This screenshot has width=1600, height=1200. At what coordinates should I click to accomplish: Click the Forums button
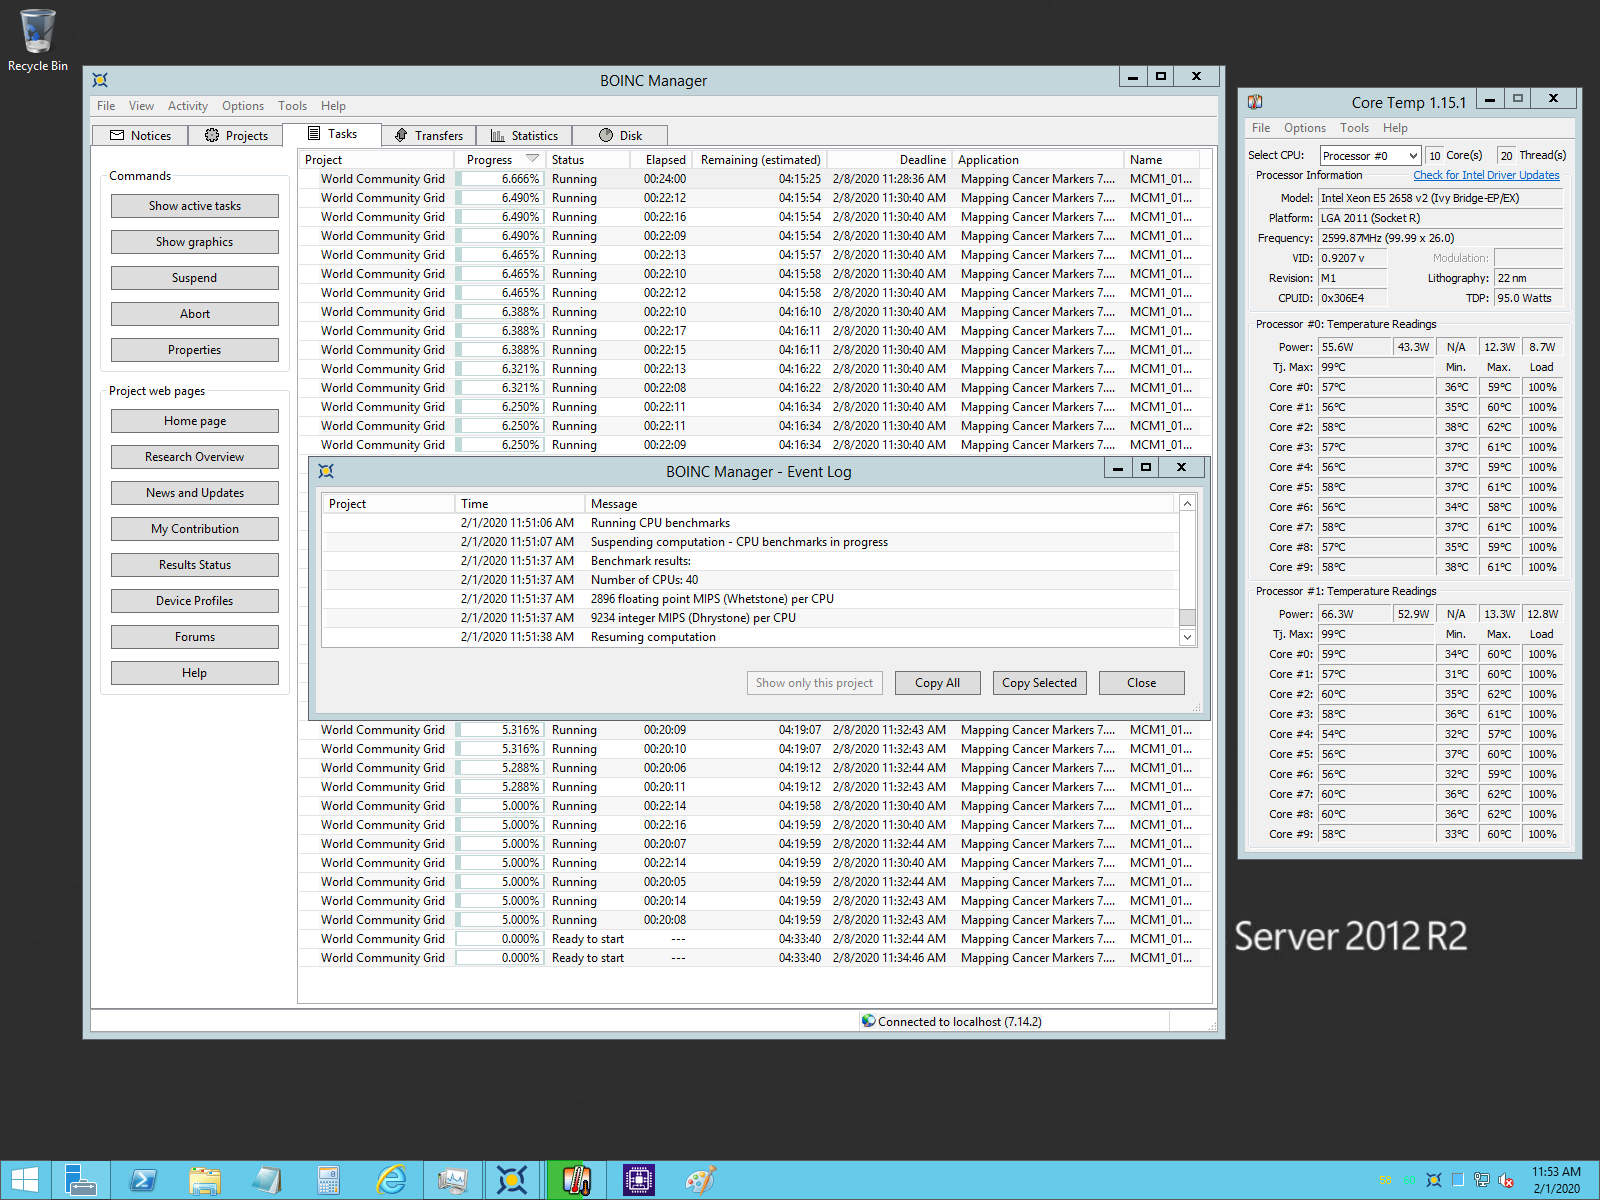pos(195,637)
